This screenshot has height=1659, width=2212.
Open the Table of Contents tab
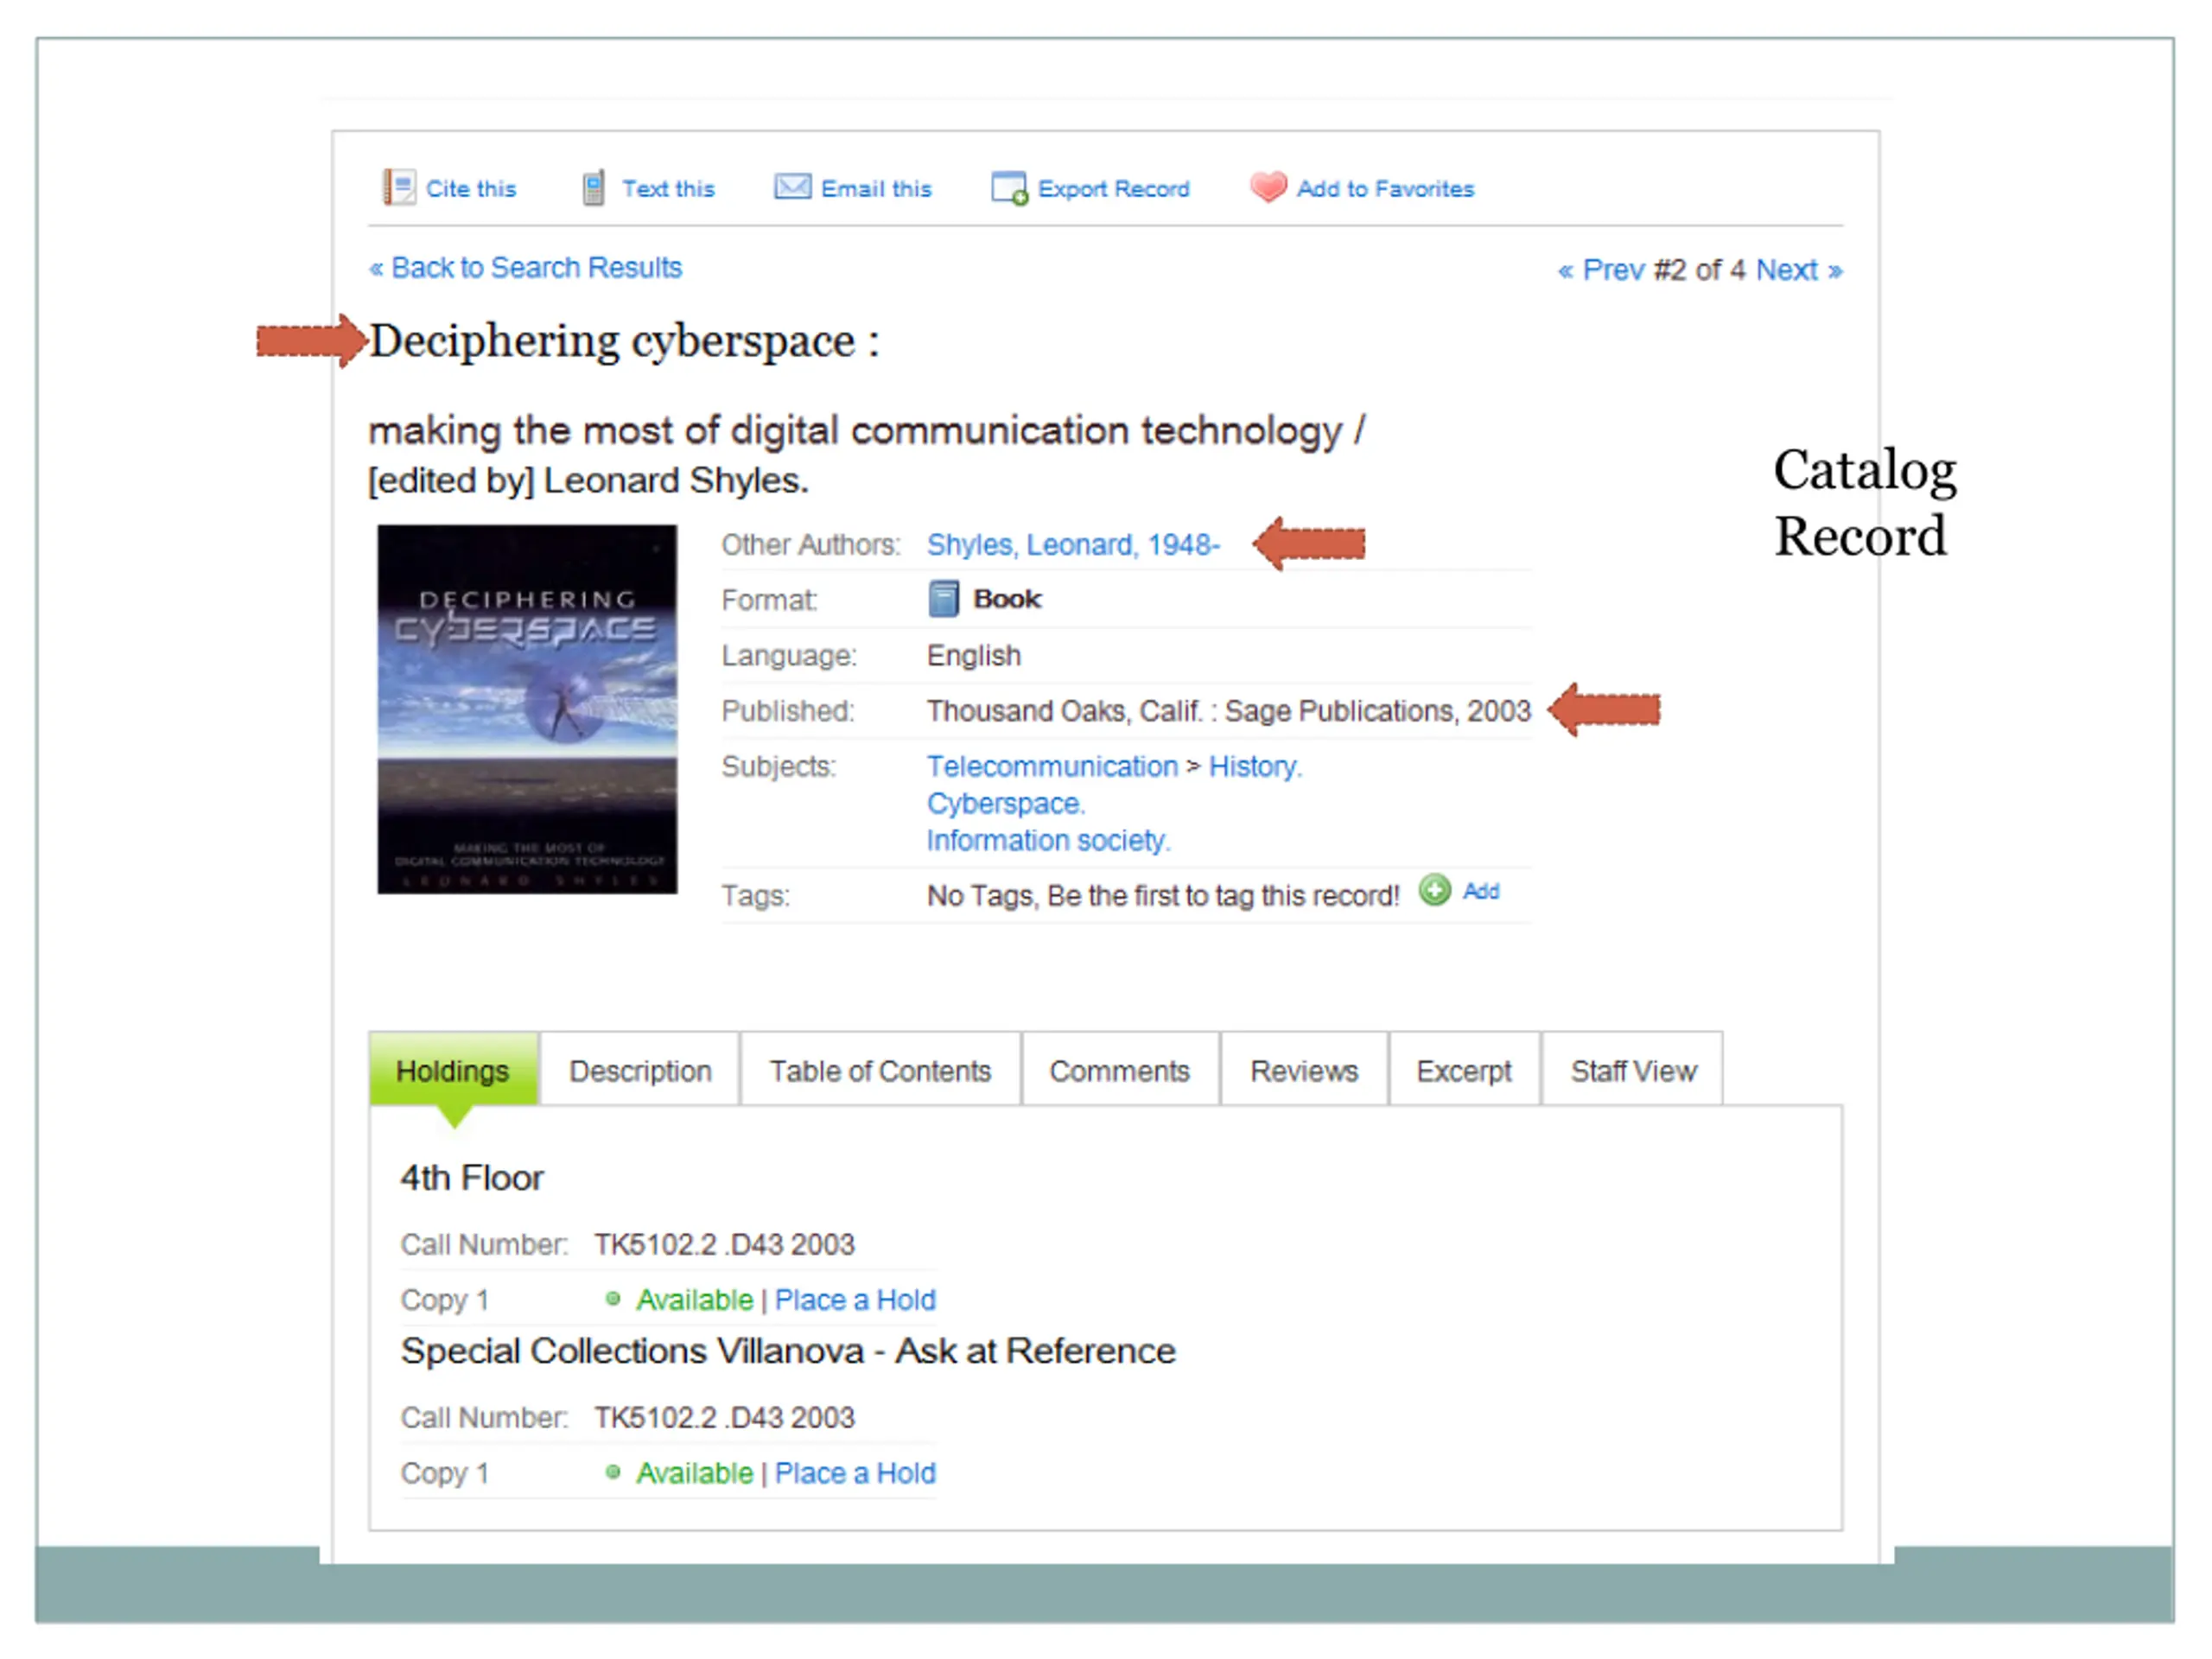point(880,1070)
